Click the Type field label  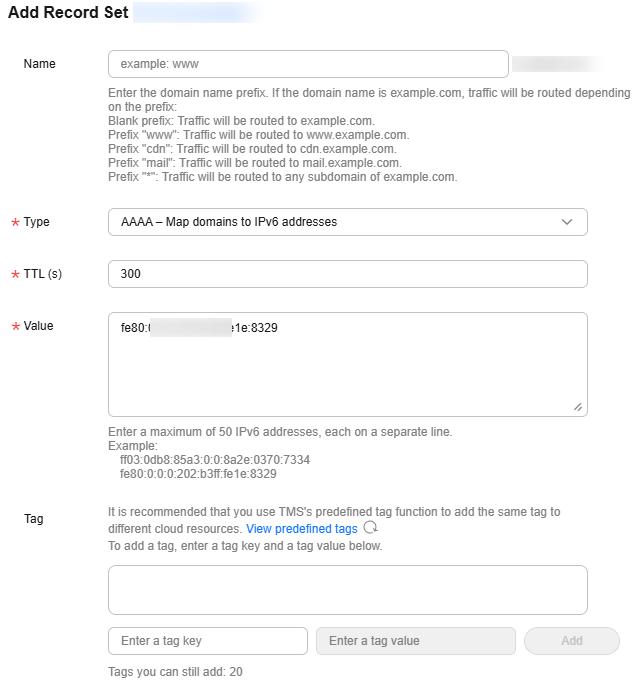coord(36,222)
